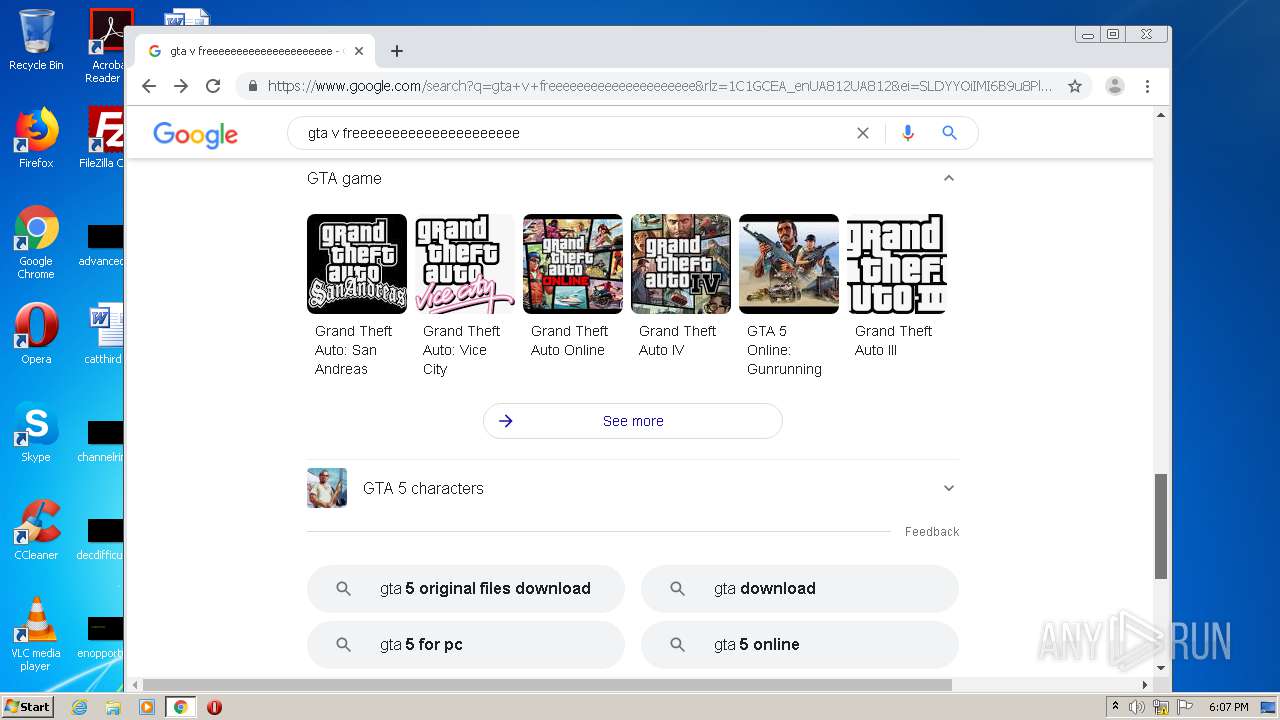
Task: Open Windows Explorer folder in taskbar
Action: coord(113,707)
